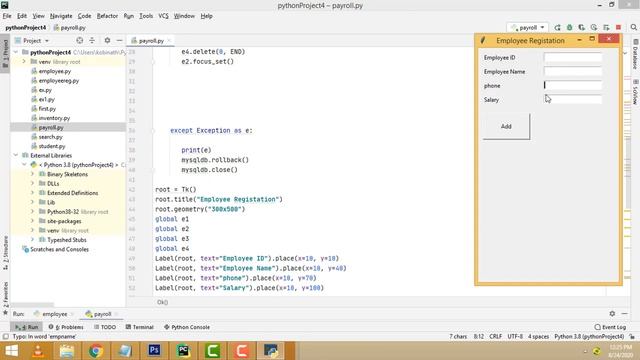The height and width of the screenshot is (360, 640).
Task: Click the Python 3.8 interpreter status
Action: [x=589, y=337]
